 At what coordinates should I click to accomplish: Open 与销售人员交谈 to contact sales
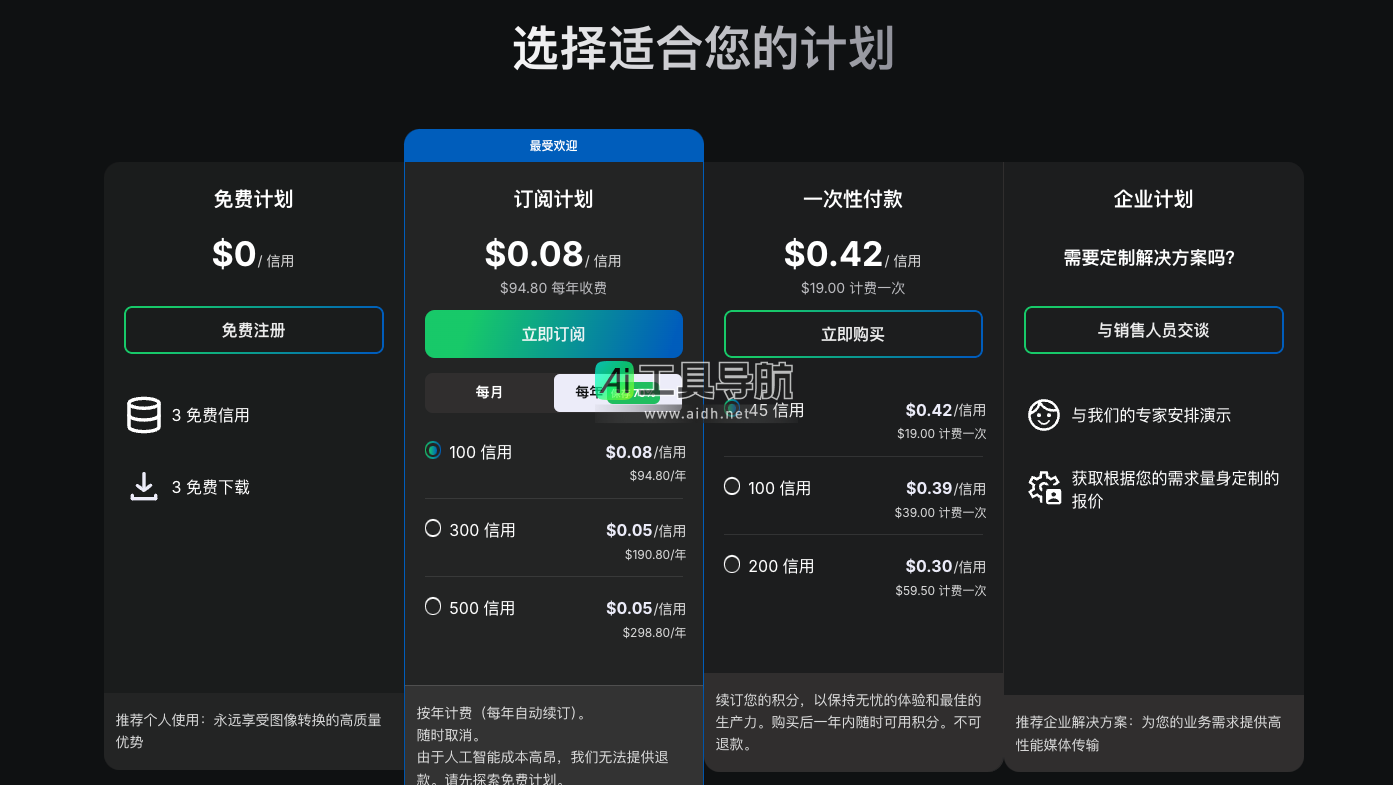coord(1153,330)
